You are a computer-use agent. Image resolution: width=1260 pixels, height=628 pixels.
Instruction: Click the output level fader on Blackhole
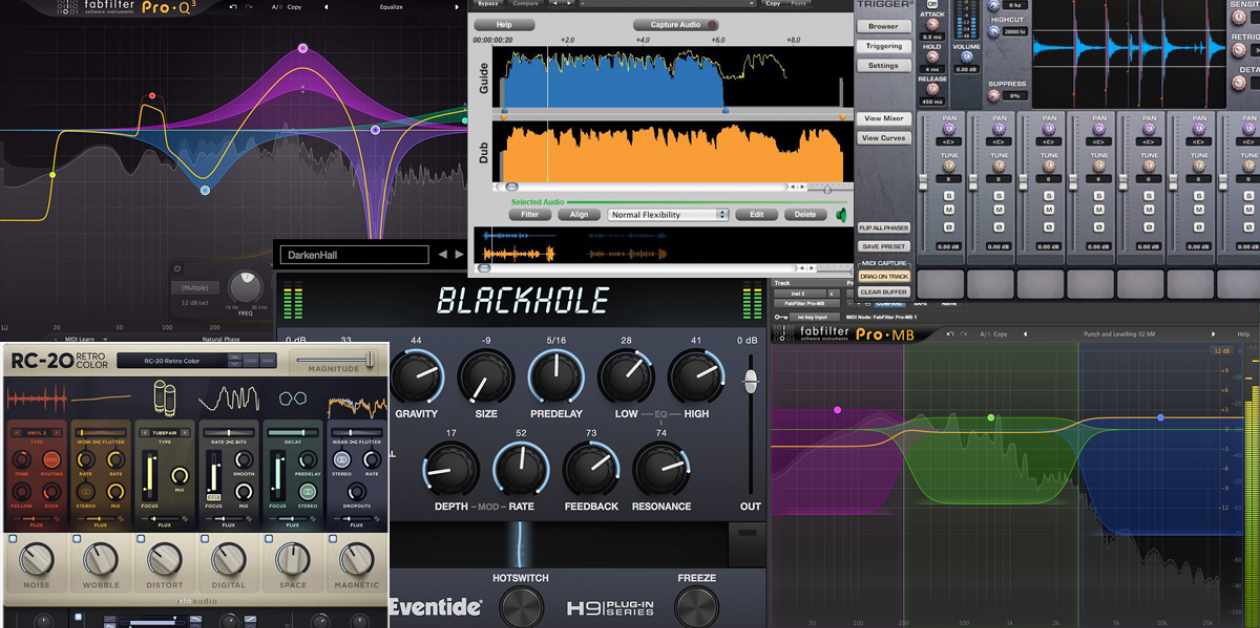coord(750,383)
